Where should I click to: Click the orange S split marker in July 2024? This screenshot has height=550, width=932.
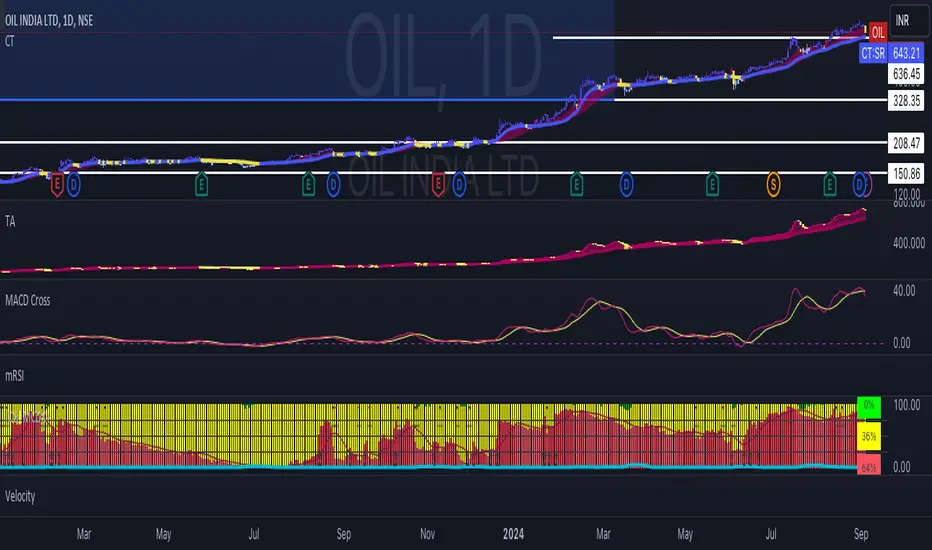pos(773,185)
